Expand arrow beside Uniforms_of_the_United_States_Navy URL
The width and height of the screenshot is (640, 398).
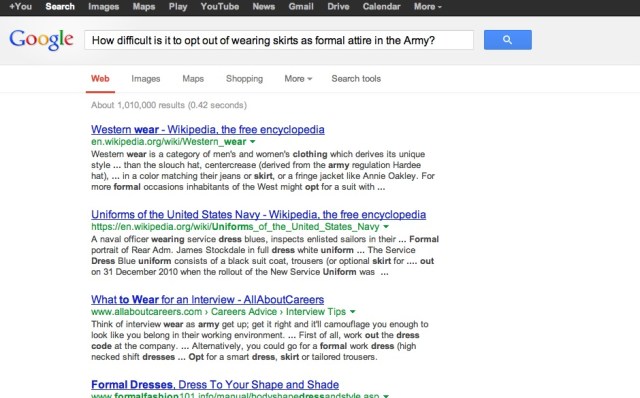[x=386, y=227]
